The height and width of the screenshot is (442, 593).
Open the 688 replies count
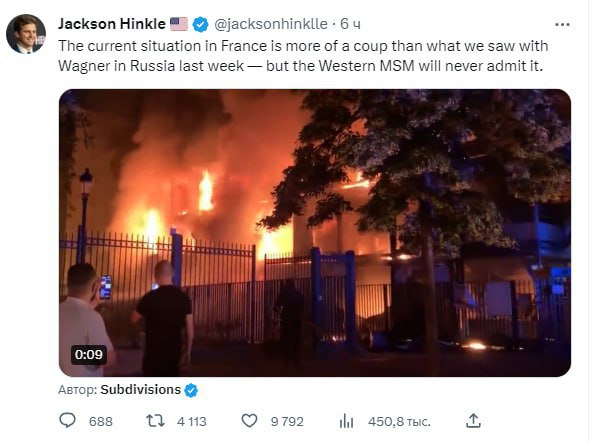(x=101, y=422)
